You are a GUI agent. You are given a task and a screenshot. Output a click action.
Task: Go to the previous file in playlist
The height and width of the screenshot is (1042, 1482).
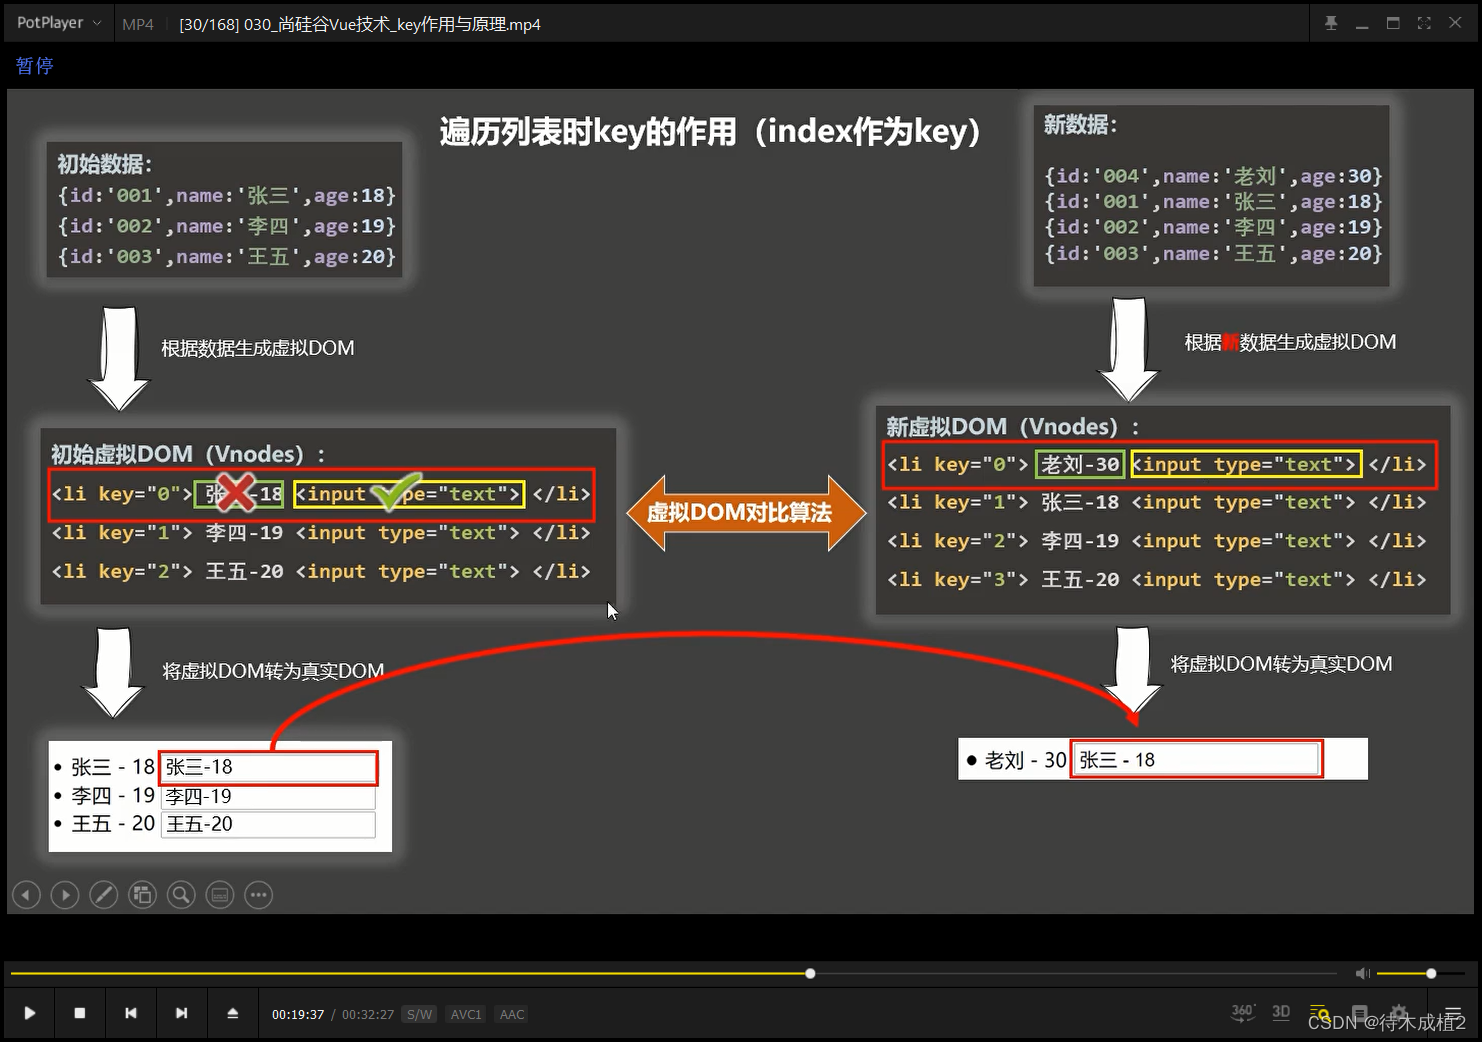click(x=131, y=1013)
